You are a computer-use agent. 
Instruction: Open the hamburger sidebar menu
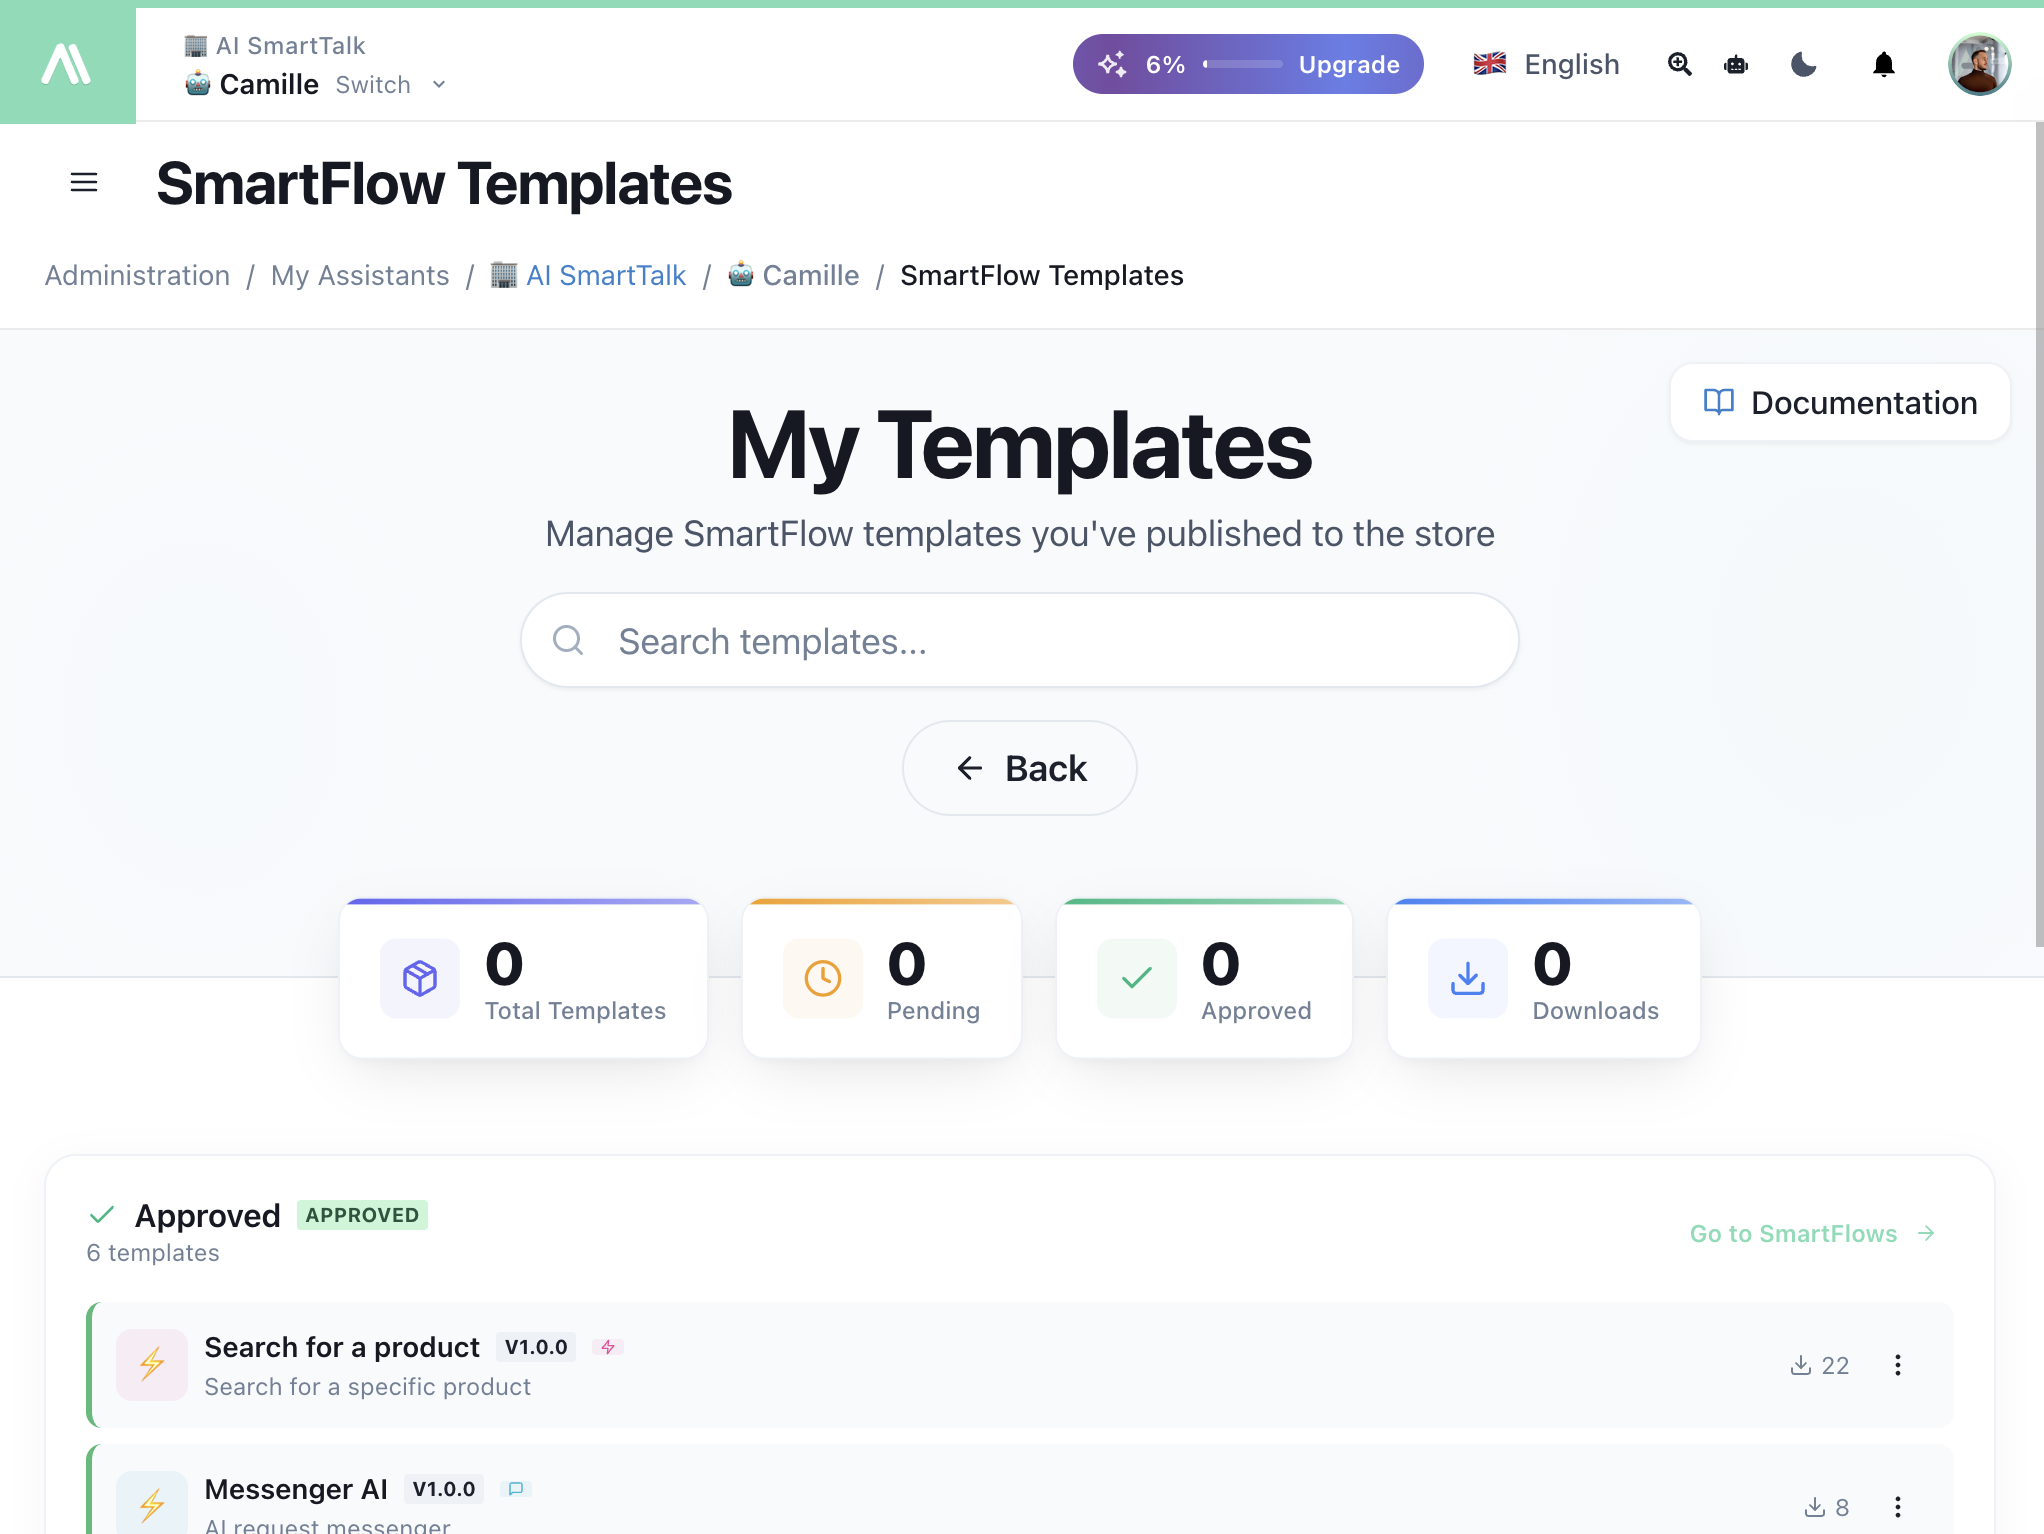[x=84, y=182]
